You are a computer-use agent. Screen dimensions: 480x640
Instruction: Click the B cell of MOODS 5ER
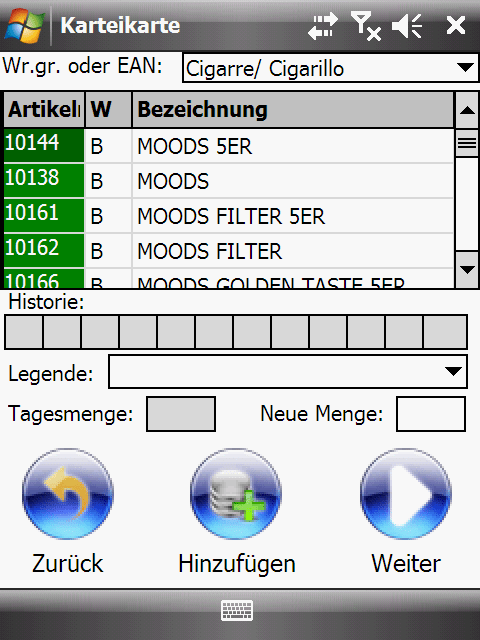tap(108, 146)
